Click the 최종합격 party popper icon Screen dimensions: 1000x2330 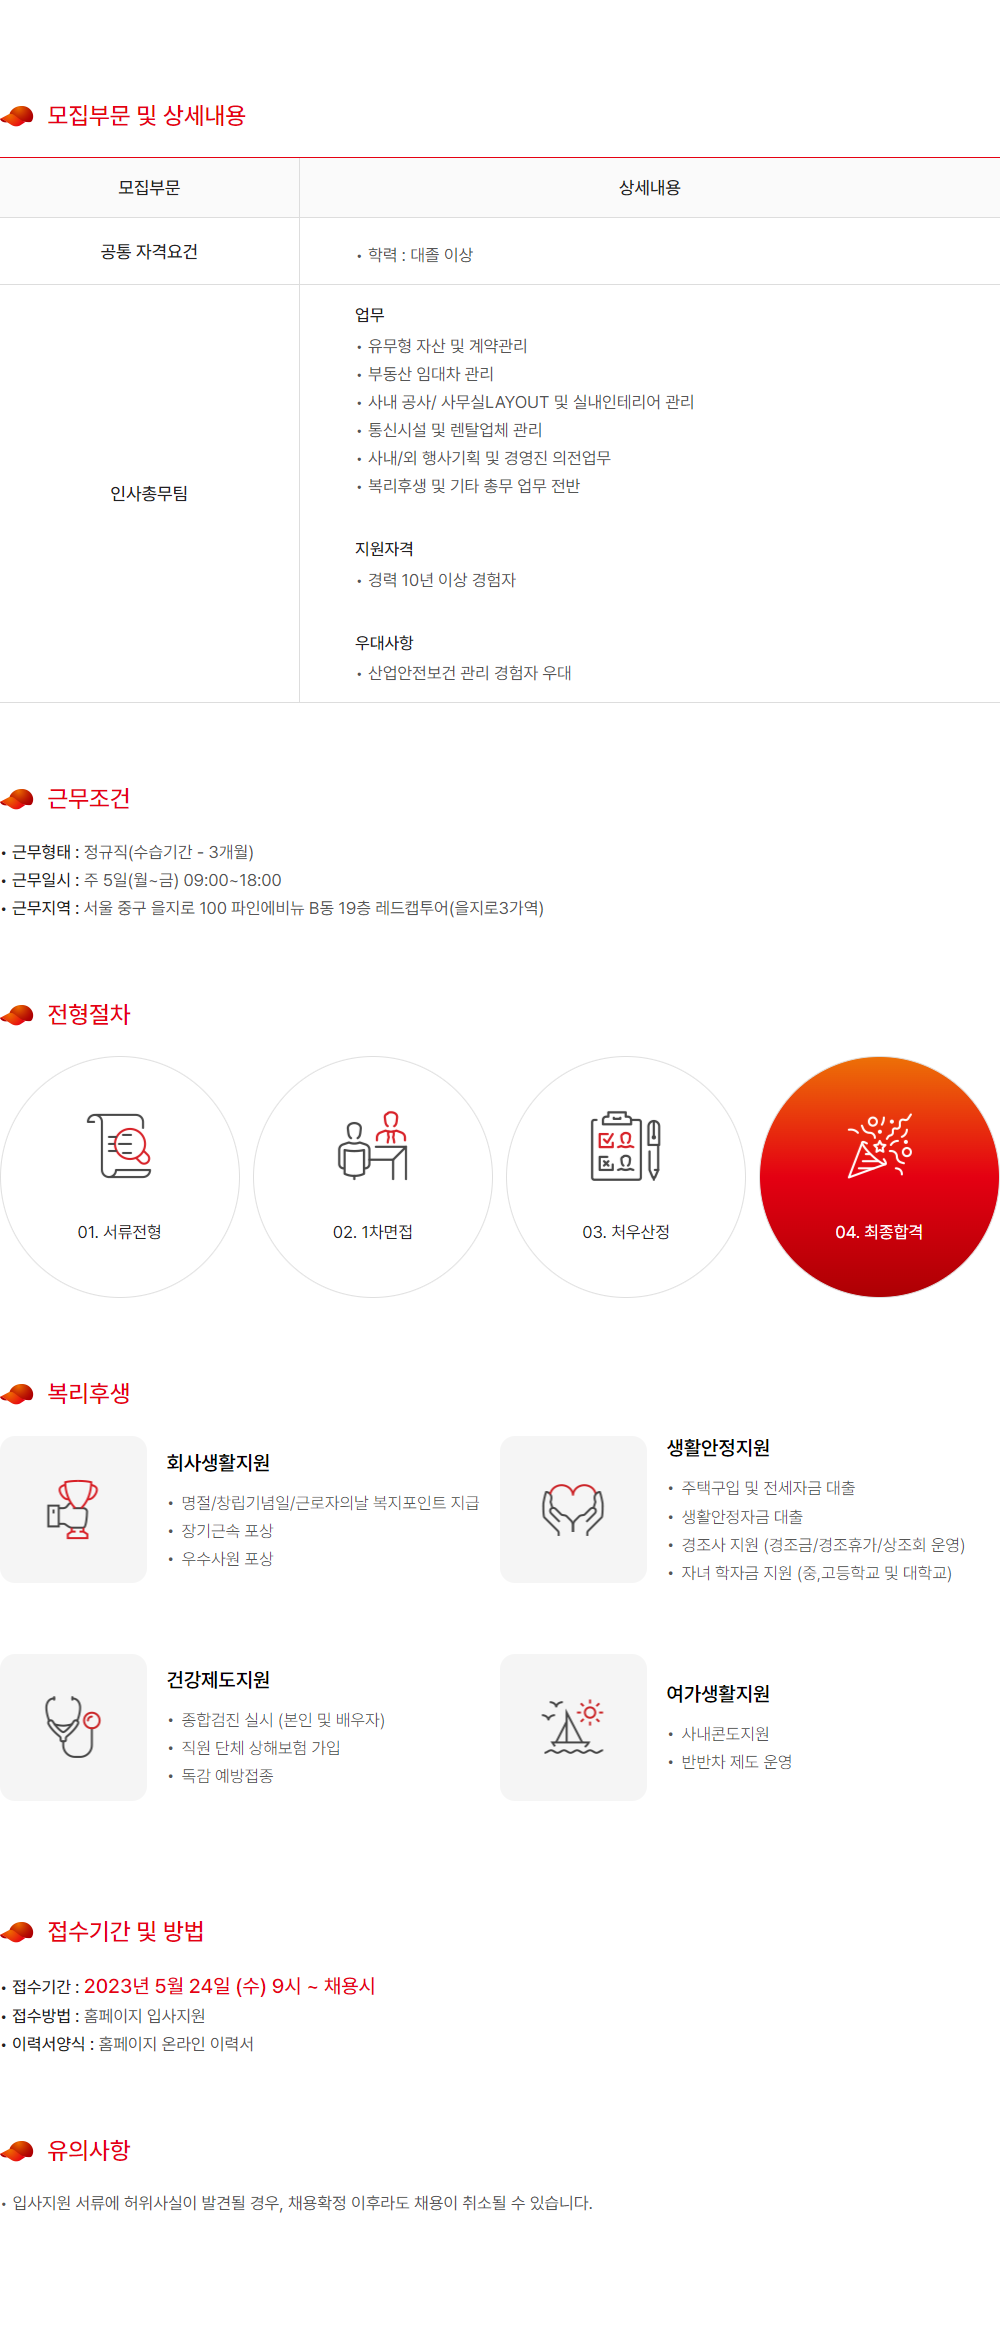coord(880,1146)
